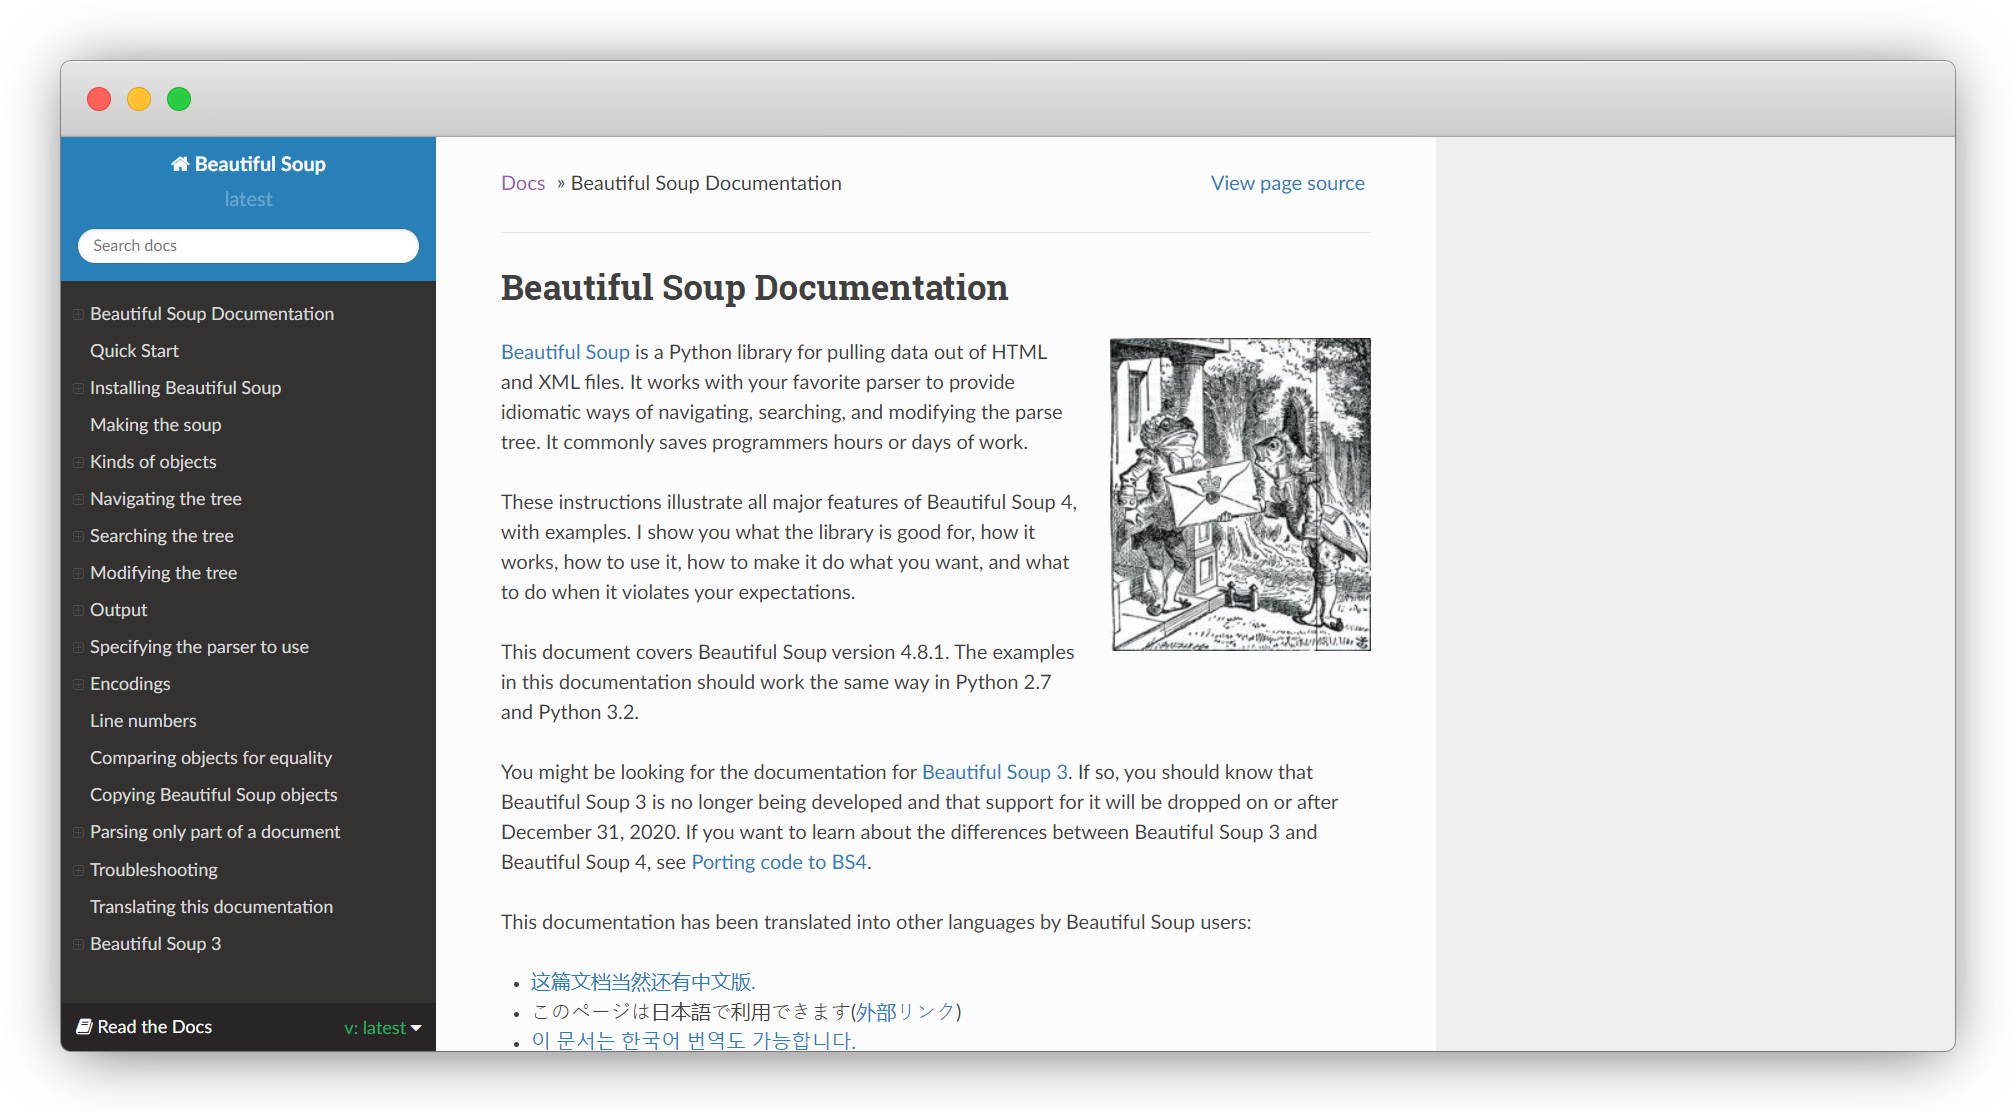Viewport: 2016px width, 1112px height.
Task: Click the Beautiful Soup Documentation page heading
Action: [x=754, y=288]
